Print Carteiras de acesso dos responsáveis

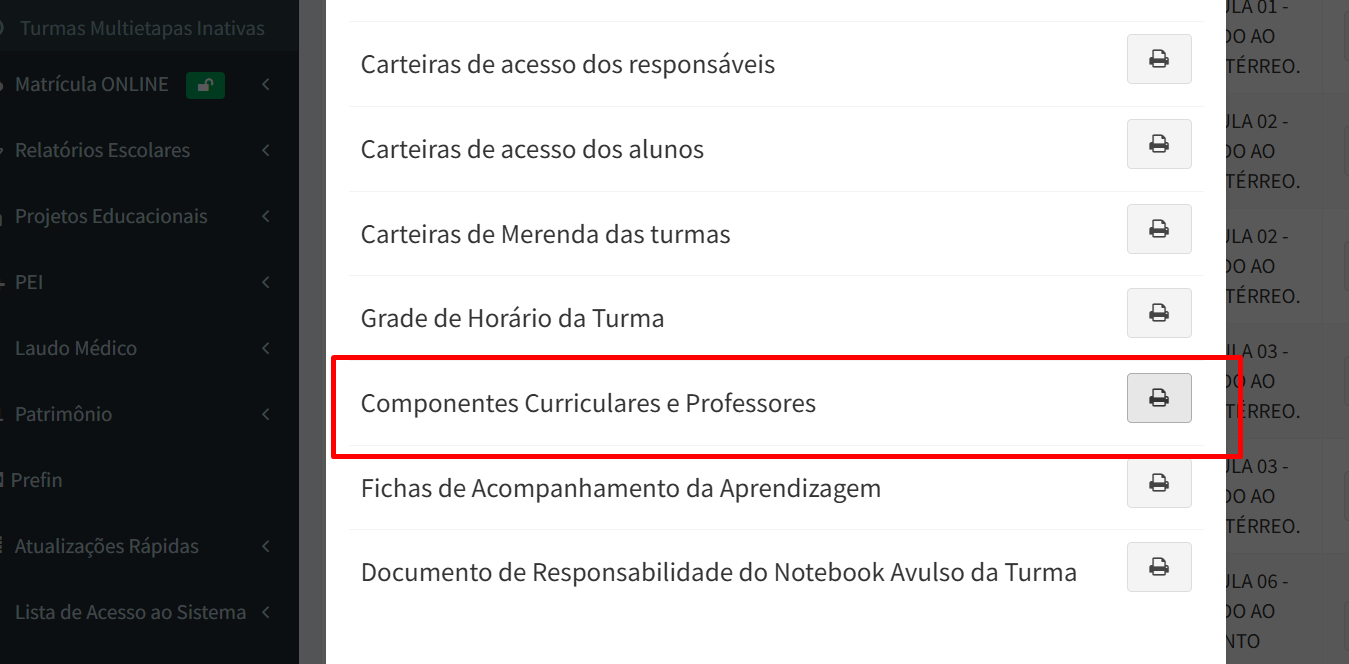pyautogui.click(x=1159, y=59)
